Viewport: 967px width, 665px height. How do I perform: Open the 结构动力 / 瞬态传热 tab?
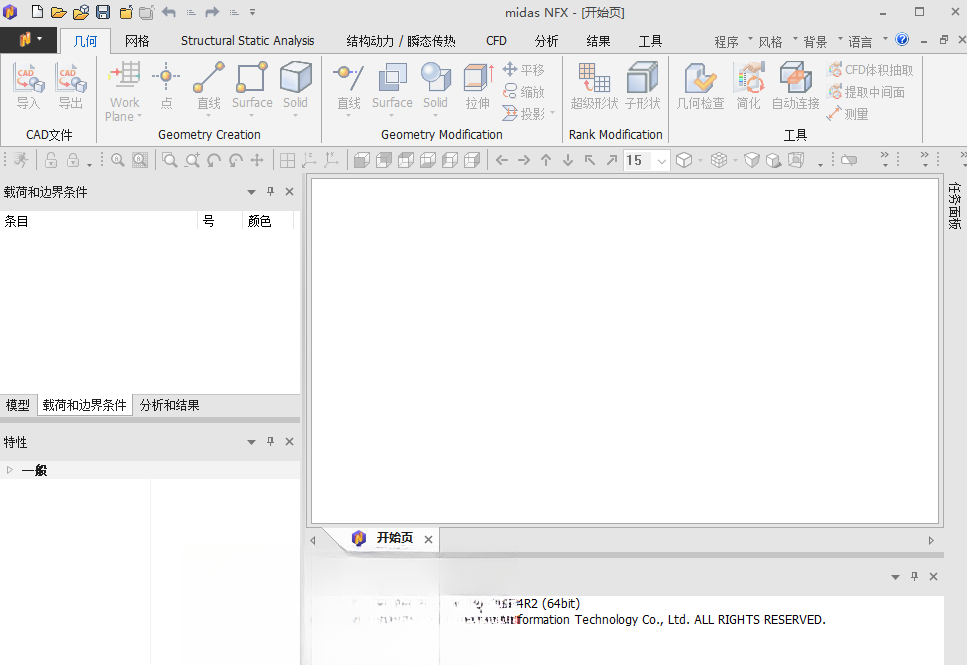(x=401, y=41)
